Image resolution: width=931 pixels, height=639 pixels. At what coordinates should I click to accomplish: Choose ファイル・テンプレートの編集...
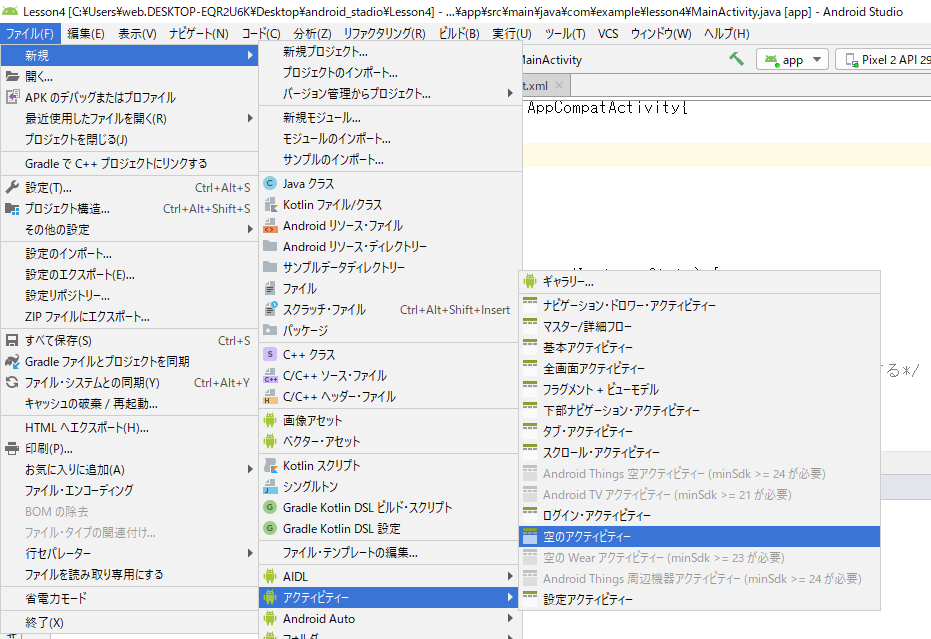coord(391,553)
